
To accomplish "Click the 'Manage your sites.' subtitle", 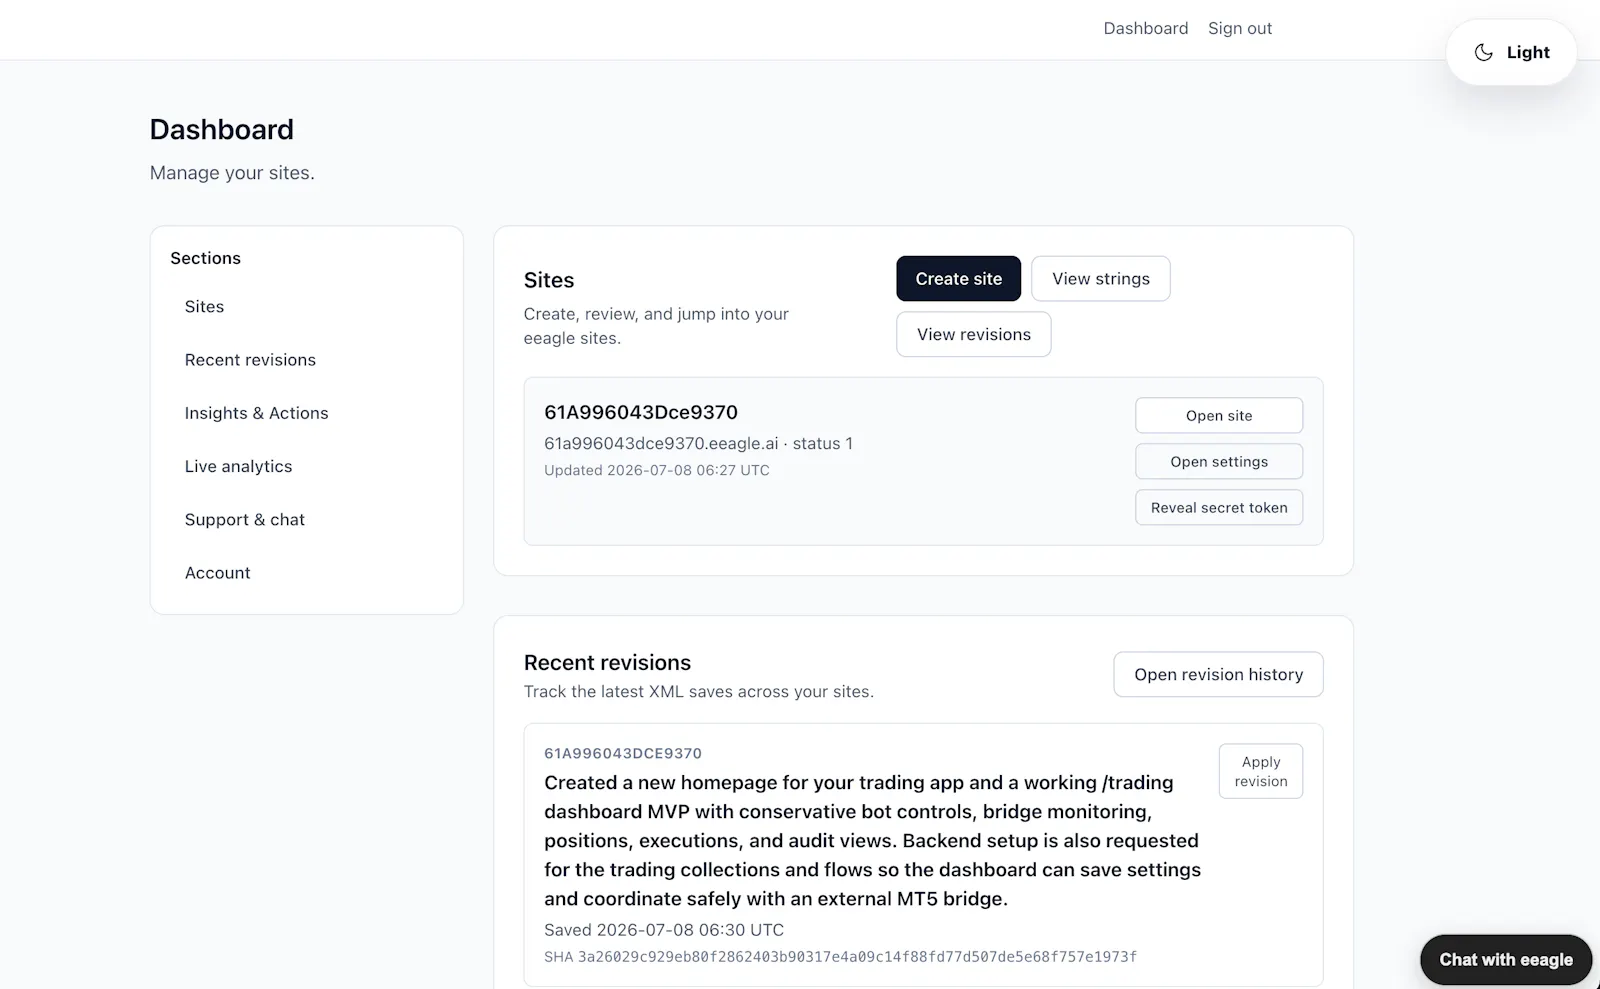I will (232, 173).
